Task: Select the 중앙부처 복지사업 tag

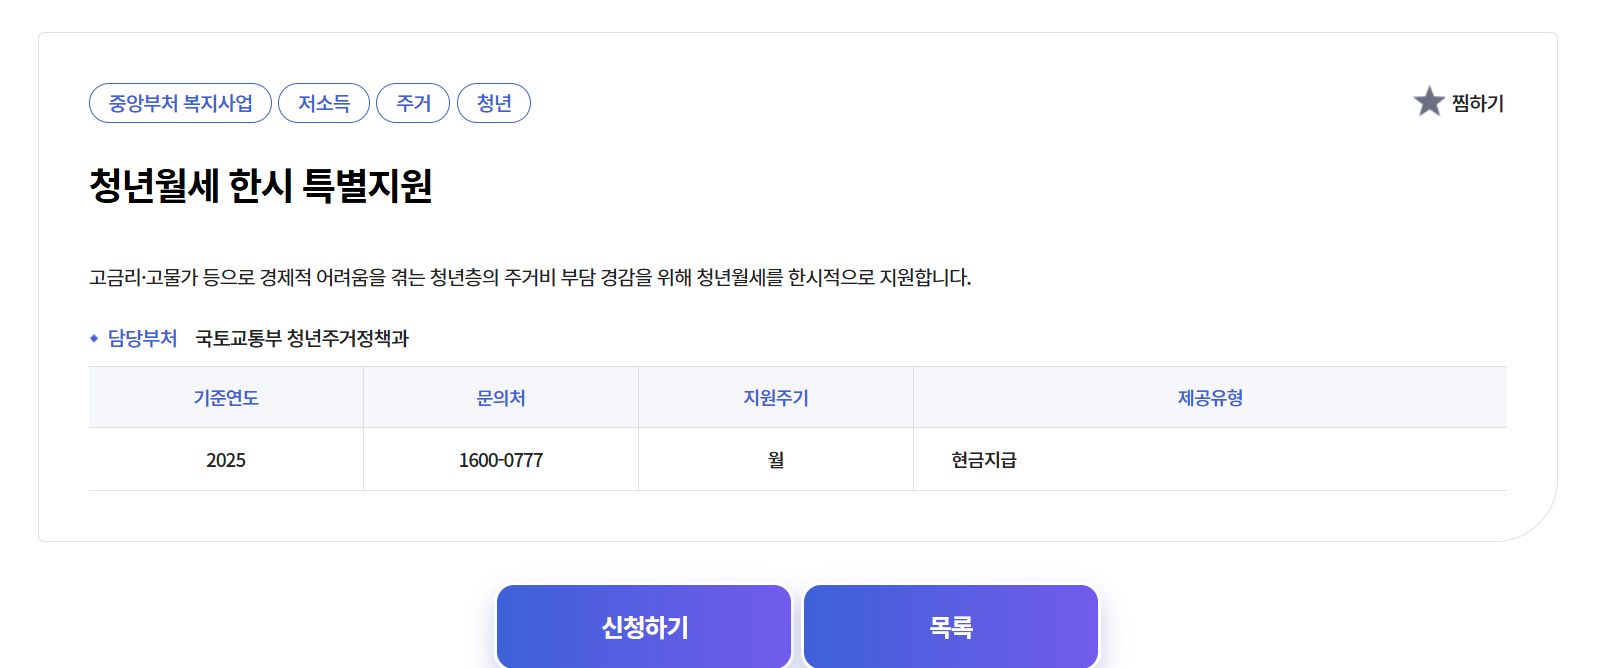Action: click(181, 103)
